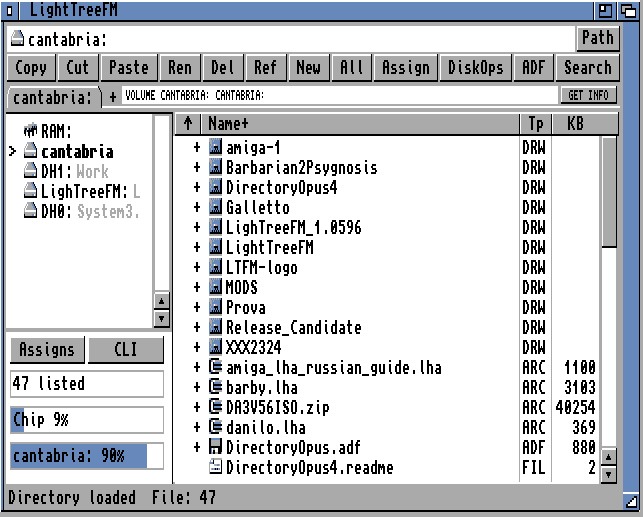The height and width of the screenshot is (517, 643).
Task: Click the file list scroll down arrow
Action: pos(609,475)
